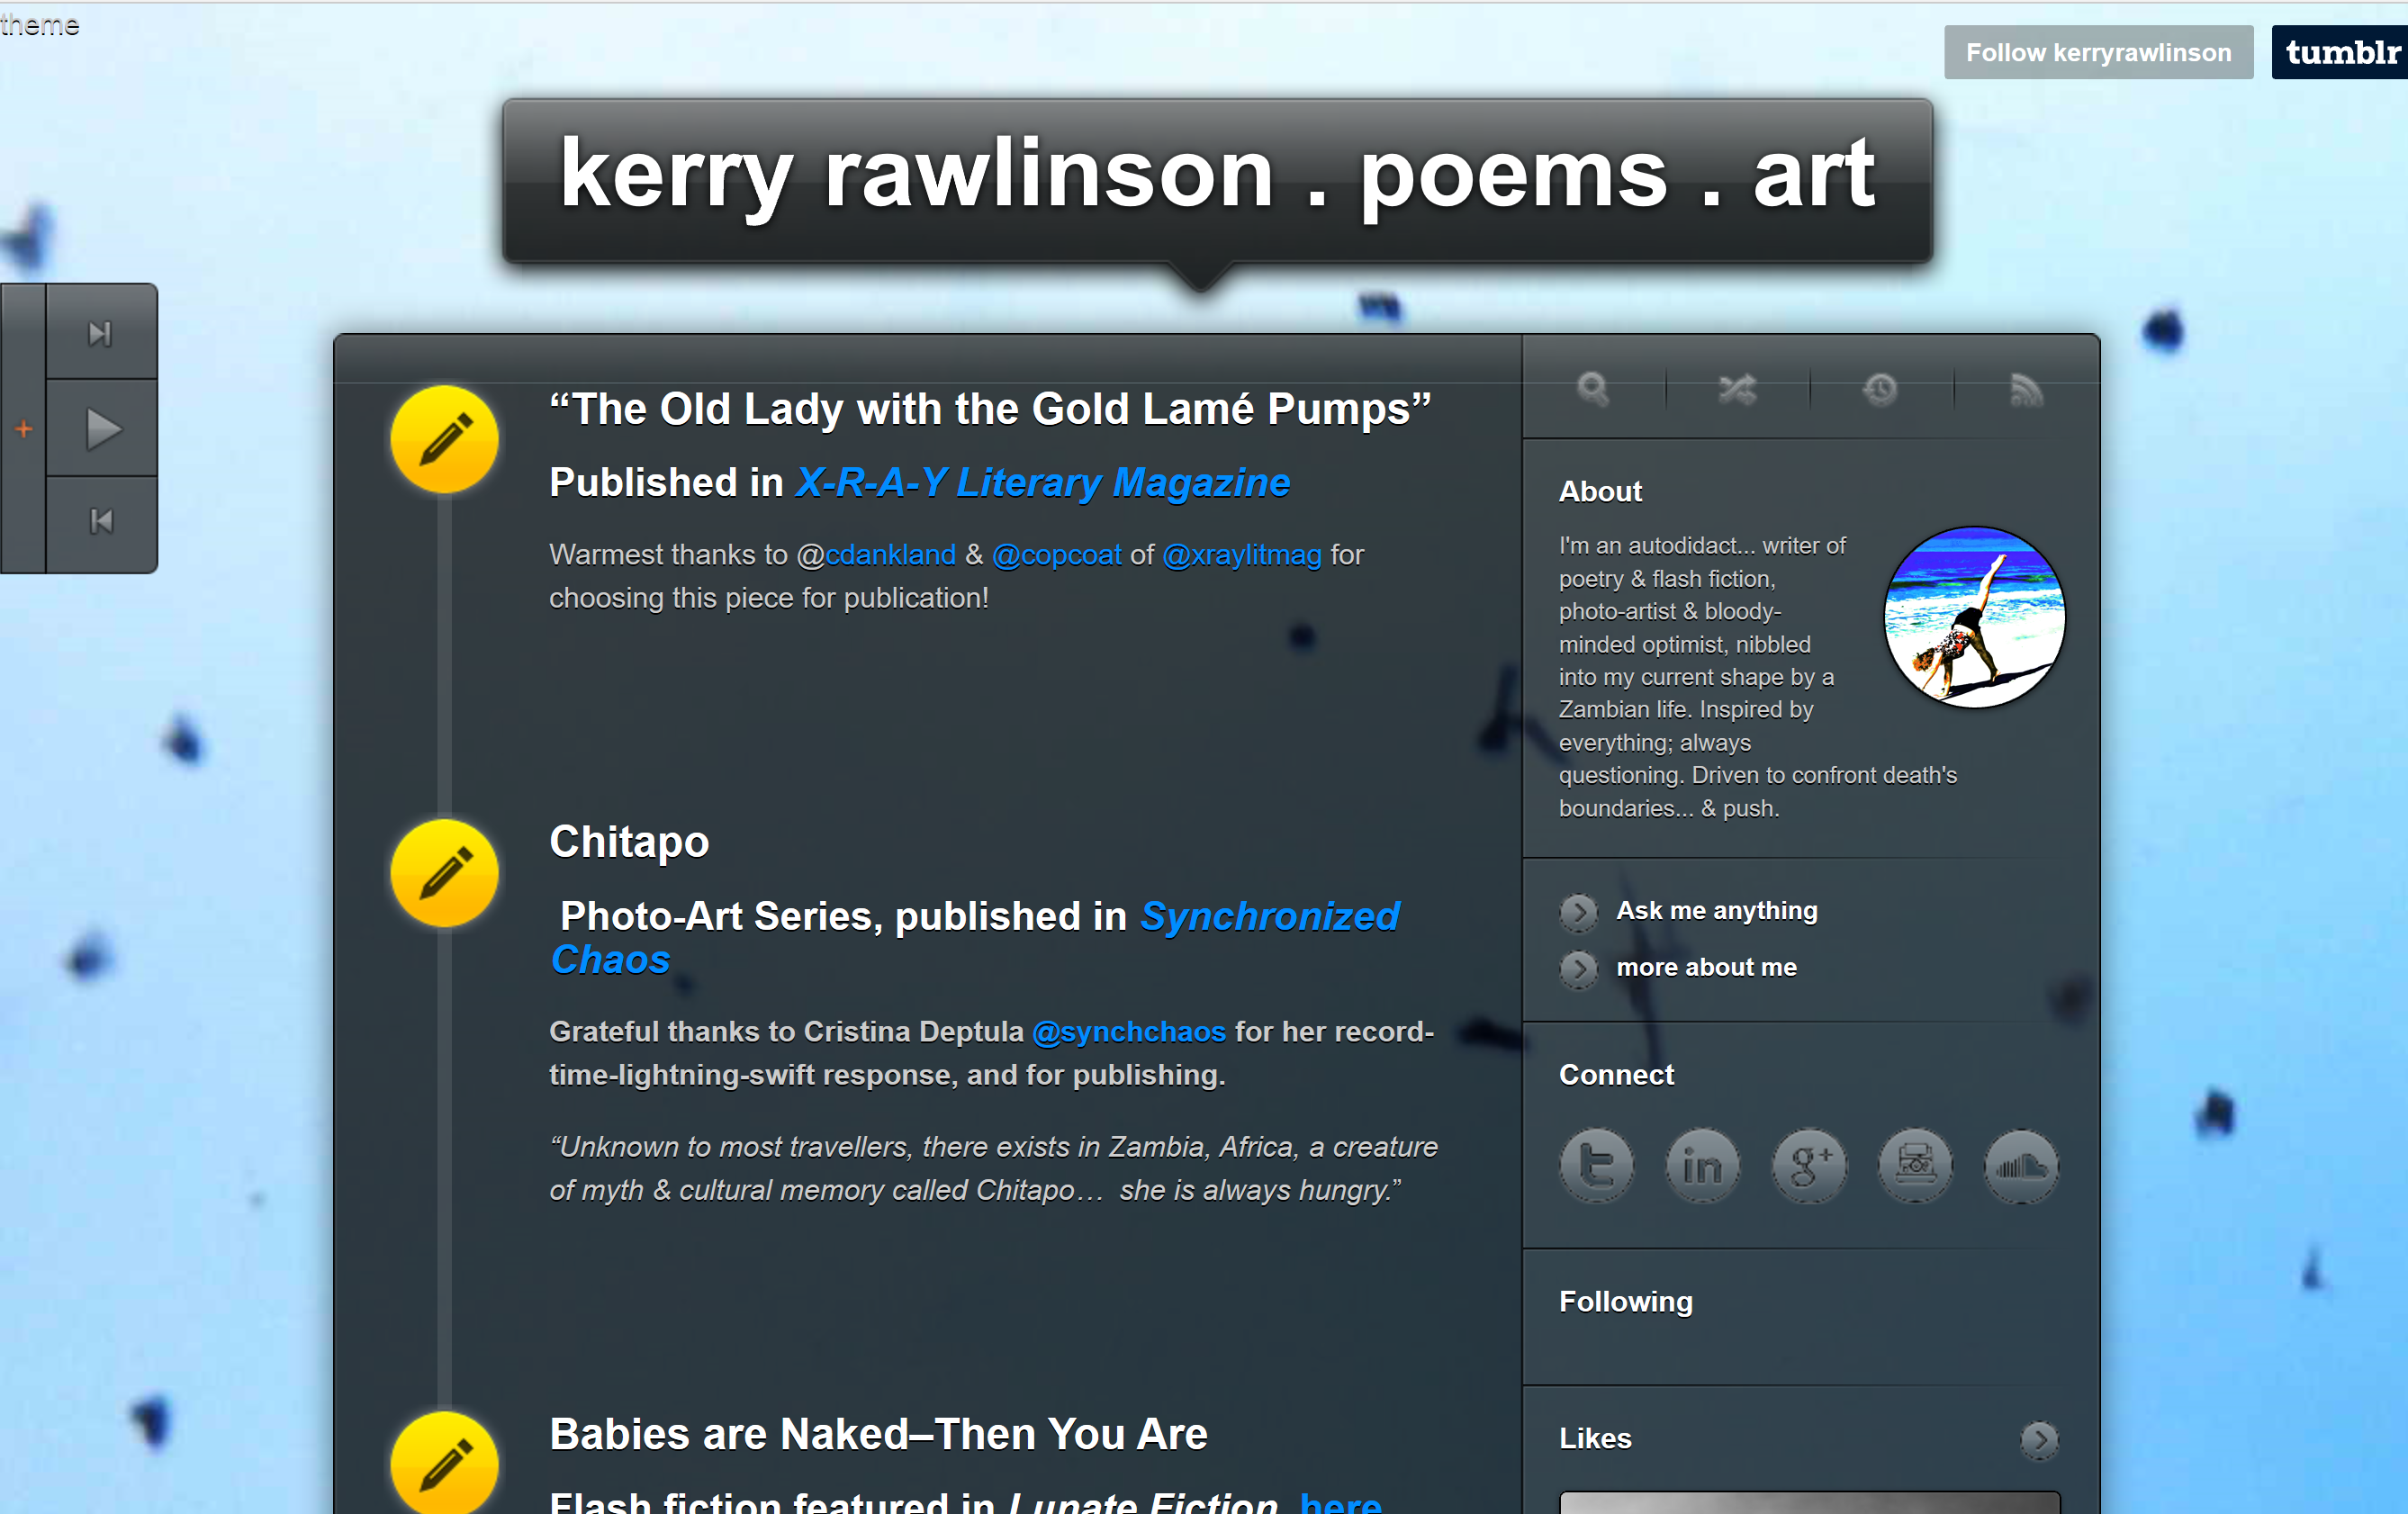
Task: Open the blog archive clock icon
Action: point(1881,389)
